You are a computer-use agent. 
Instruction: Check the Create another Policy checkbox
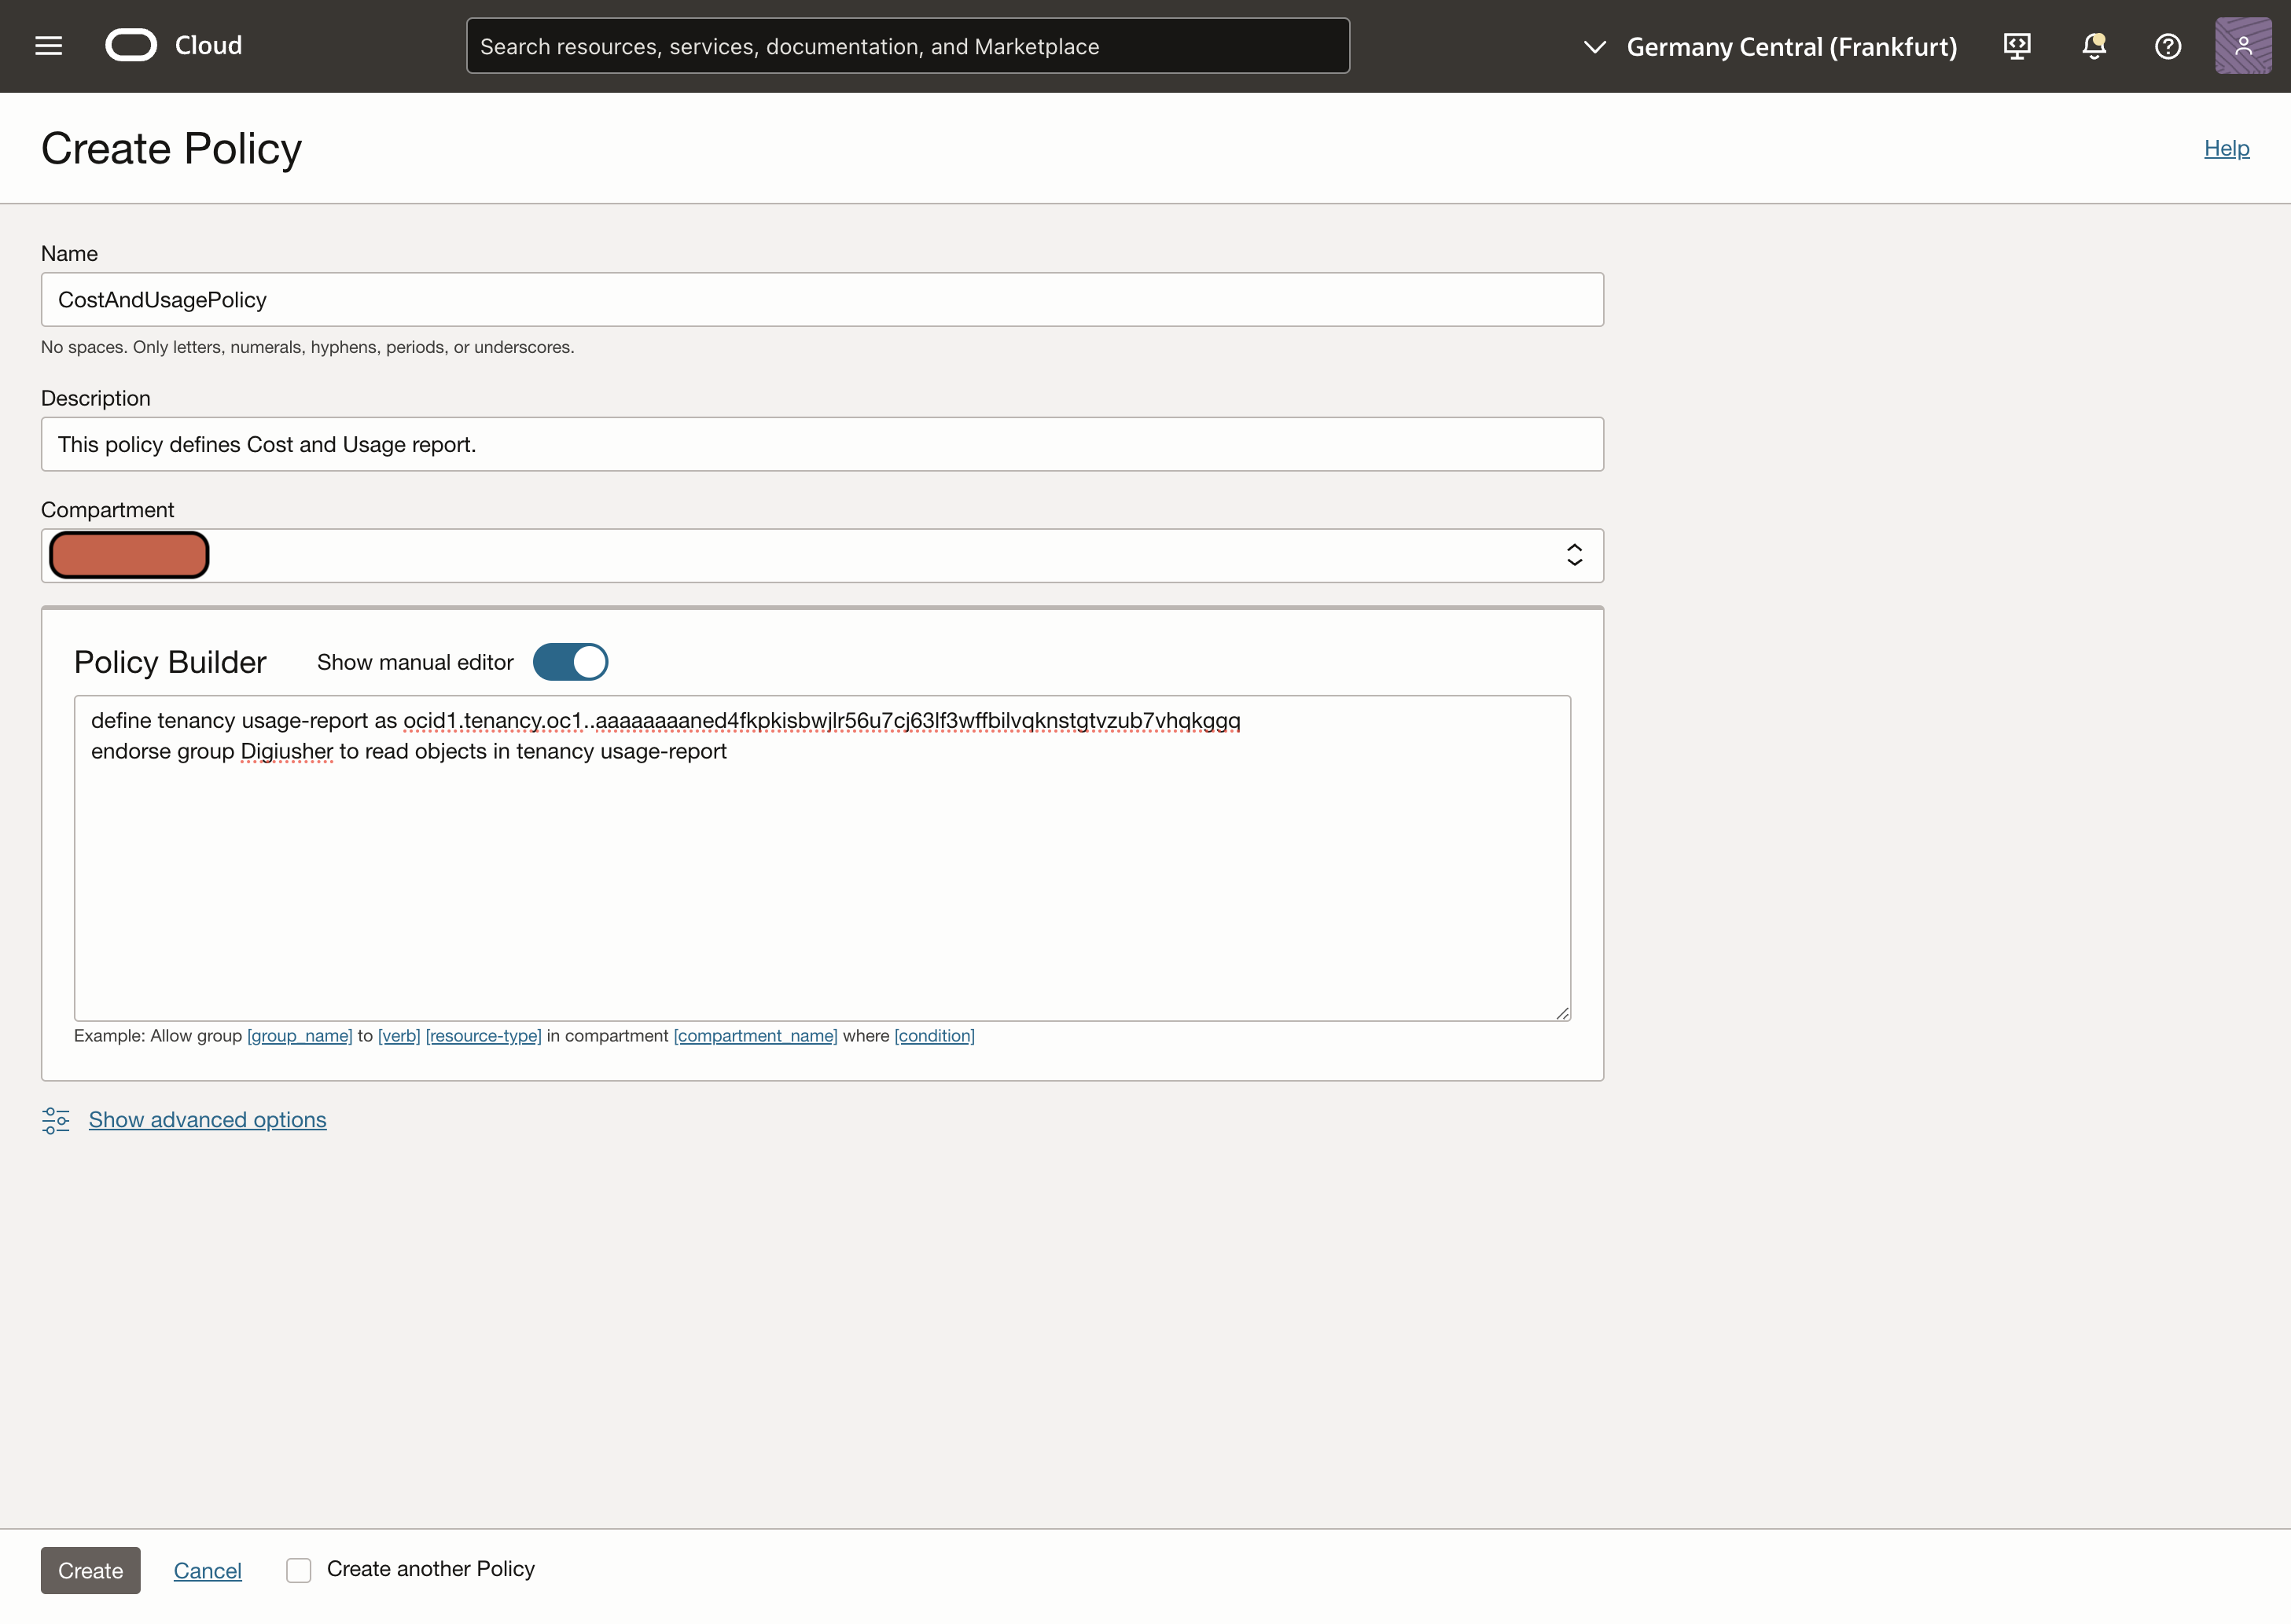(x=299, y=1570)
